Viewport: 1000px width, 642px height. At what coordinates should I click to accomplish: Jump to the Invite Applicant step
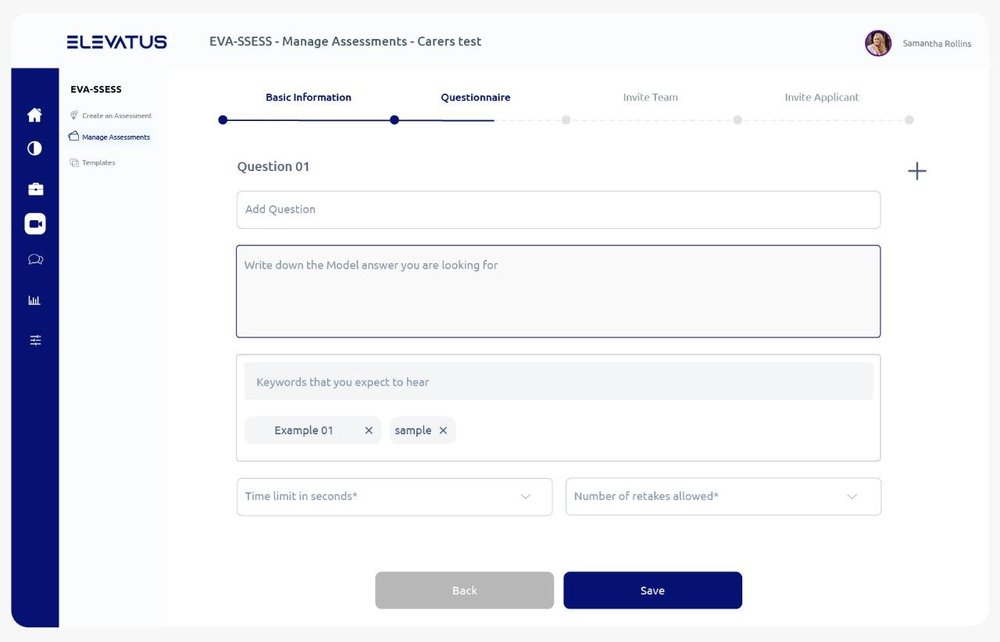pyautogui.click(x=821, y=98)
